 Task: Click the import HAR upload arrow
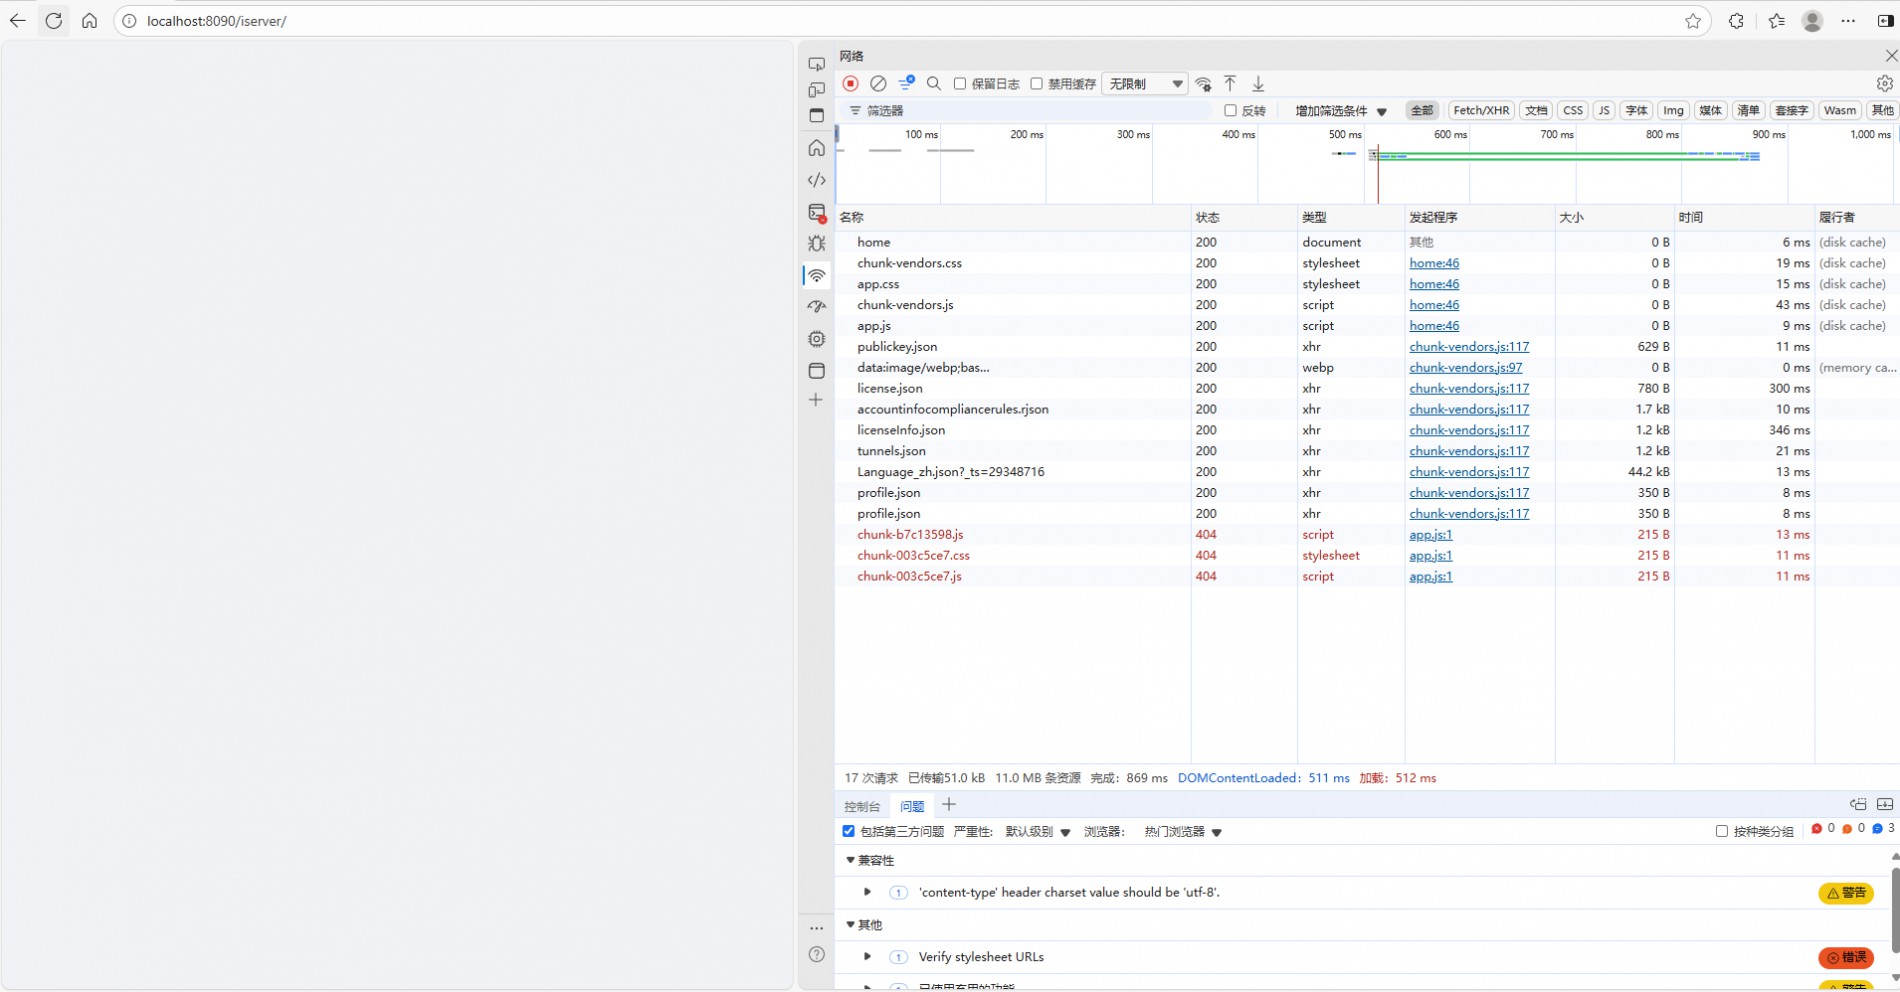coord(1230,84)
